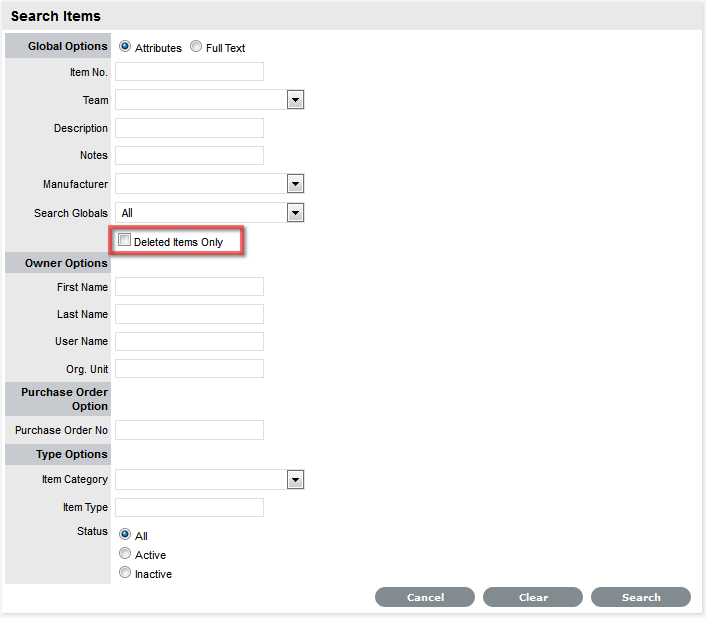Viewport: 706px width, 618px height.
Task: Click the Purchase Order No field
Action: (189, 430)
